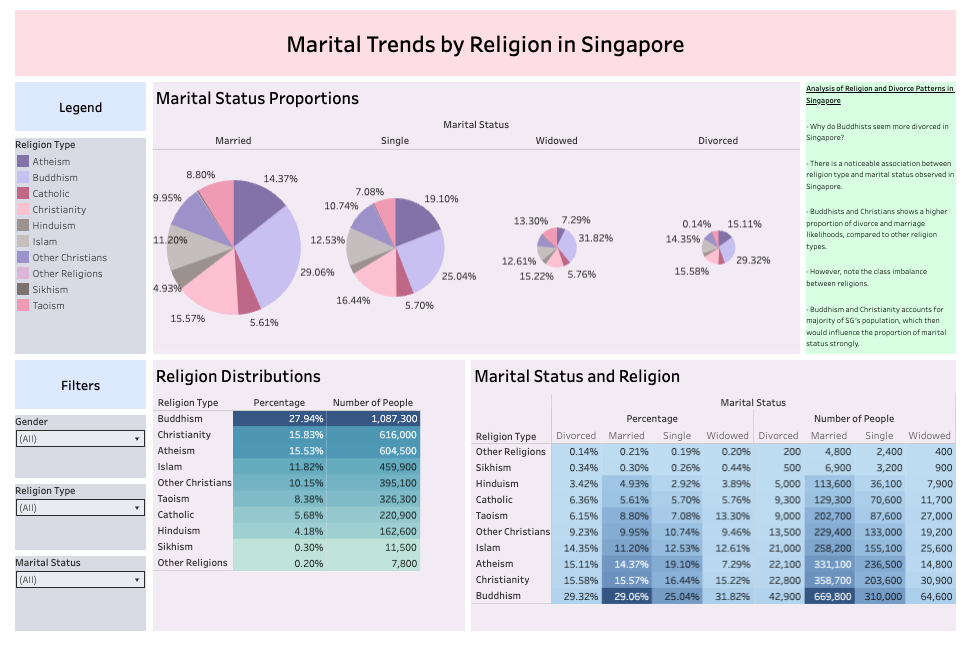Viewport: 969px width, 671px height.
Task: Select the Divorced pie chart
Action: [x=717, y=246]
